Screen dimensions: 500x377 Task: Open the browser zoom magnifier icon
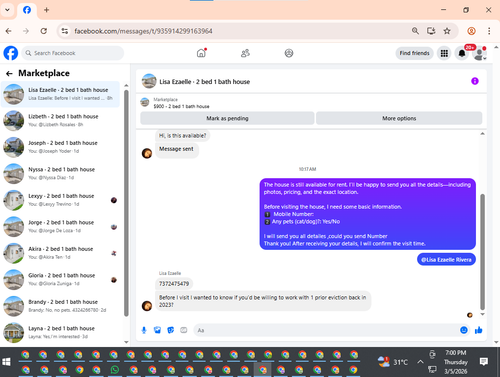coord(415,31)
